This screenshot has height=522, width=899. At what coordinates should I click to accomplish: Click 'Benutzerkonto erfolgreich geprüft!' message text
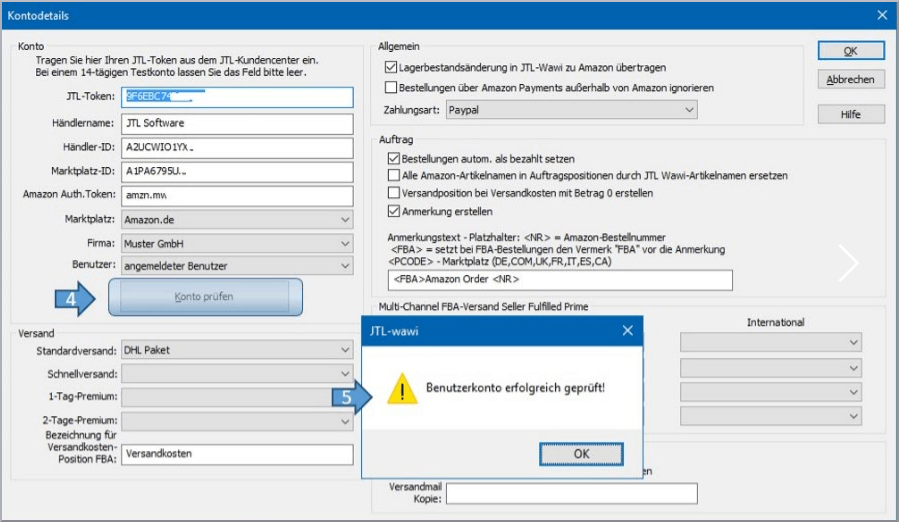coord(515,388)
